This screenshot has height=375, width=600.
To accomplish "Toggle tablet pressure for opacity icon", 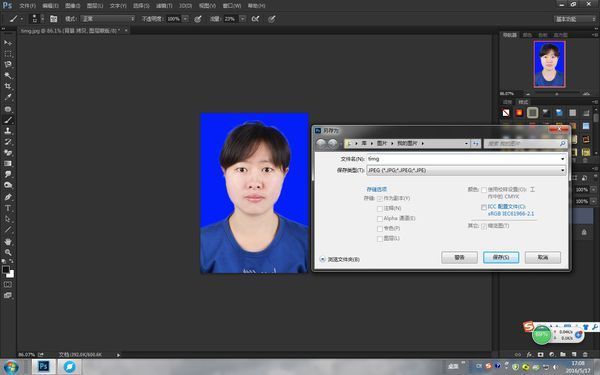I will 198,19.
